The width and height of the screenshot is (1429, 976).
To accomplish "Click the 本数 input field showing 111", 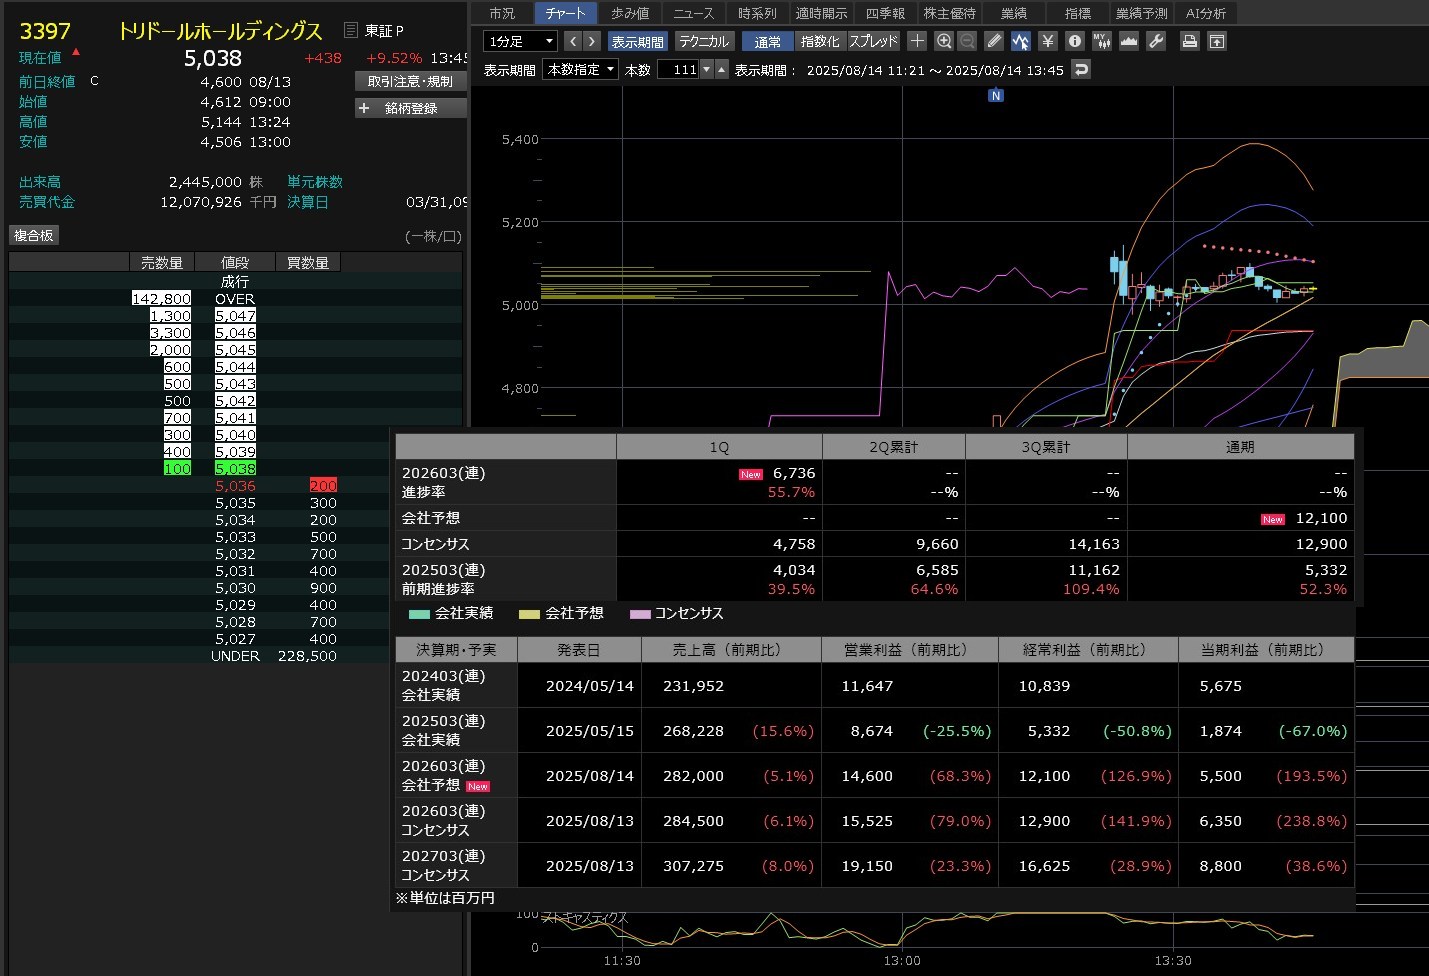I will coord(678,69).
